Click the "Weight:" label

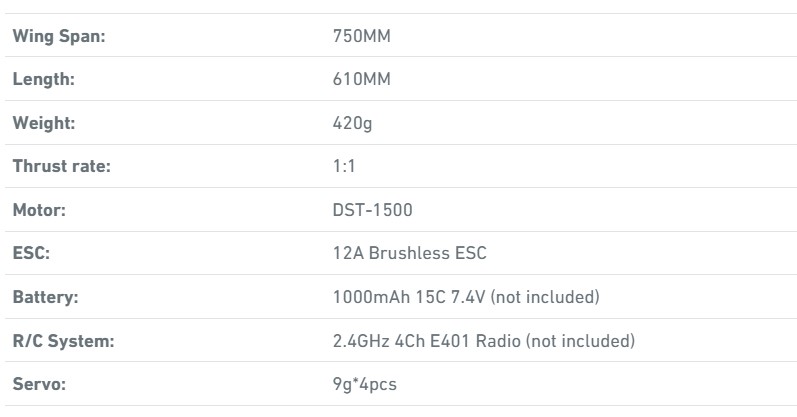(x=44, y=123)
